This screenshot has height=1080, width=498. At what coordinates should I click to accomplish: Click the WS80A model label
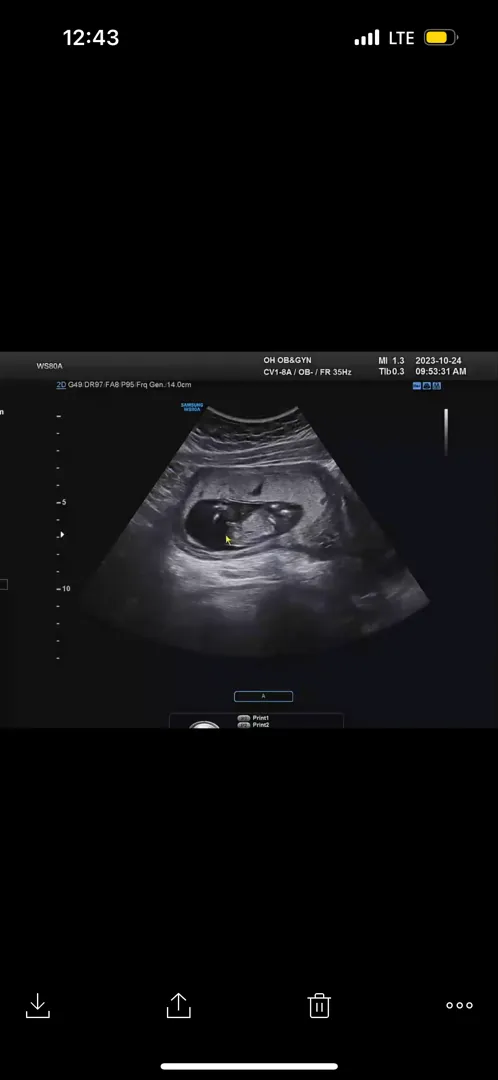click(50, 366)
